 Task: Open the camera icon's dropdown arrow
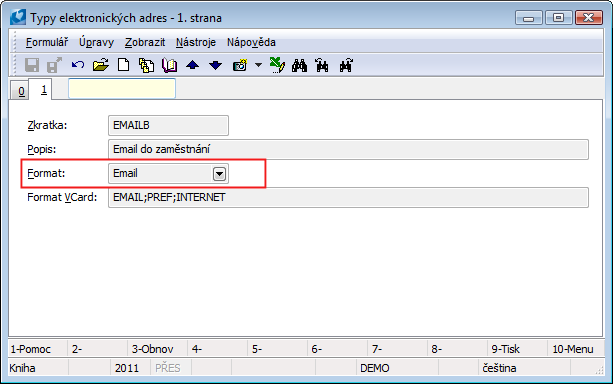click(258, 65)
